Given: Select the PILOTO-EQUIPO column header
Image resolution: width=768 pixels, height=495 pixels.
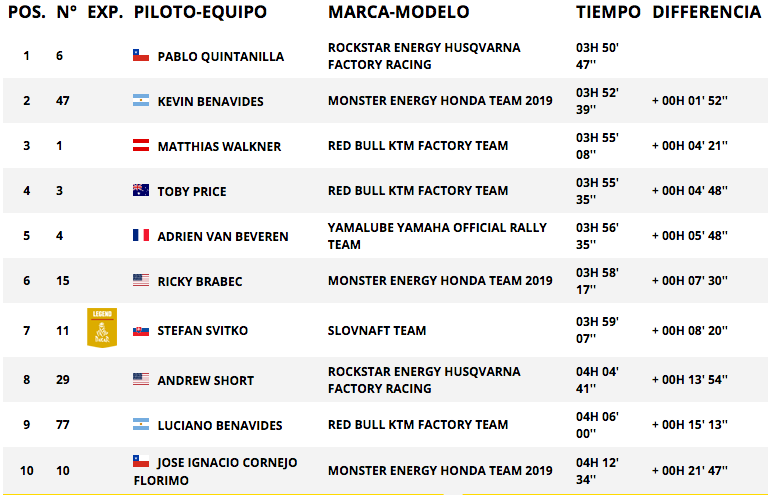Looking at the screenshot, I should 200,12.
